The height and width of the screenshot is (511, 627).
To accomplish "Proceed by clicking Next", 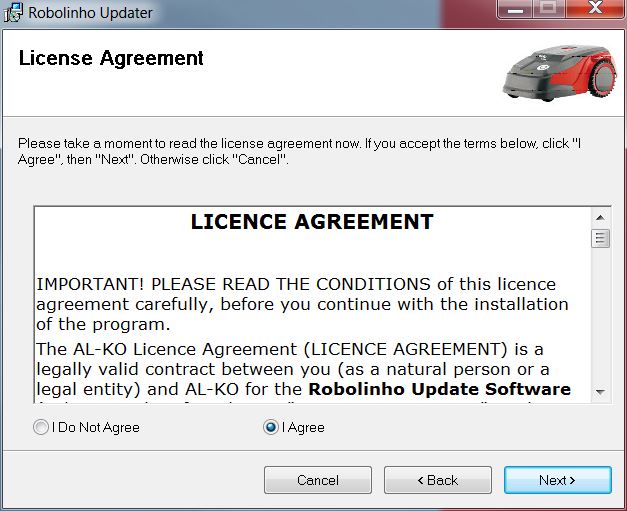I will pos(557,480).
